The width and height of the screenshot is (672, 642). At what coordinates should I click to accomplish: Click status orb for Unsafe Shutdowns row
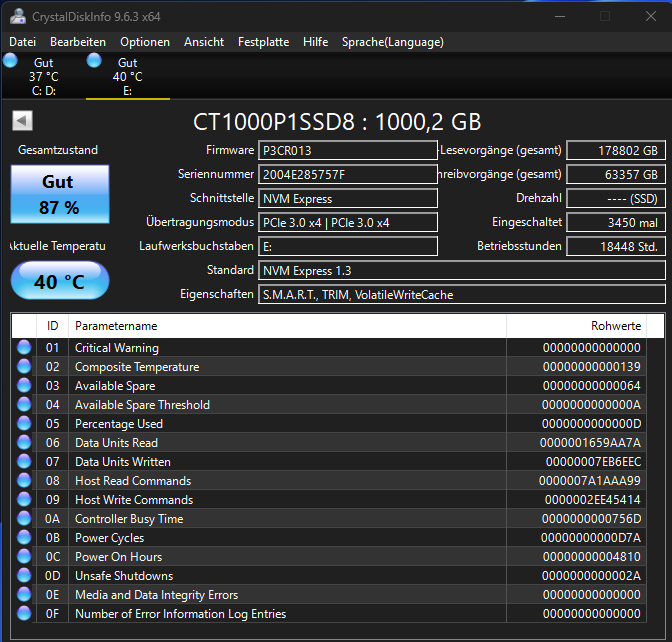pyautogui.click(x=24, y=575)
